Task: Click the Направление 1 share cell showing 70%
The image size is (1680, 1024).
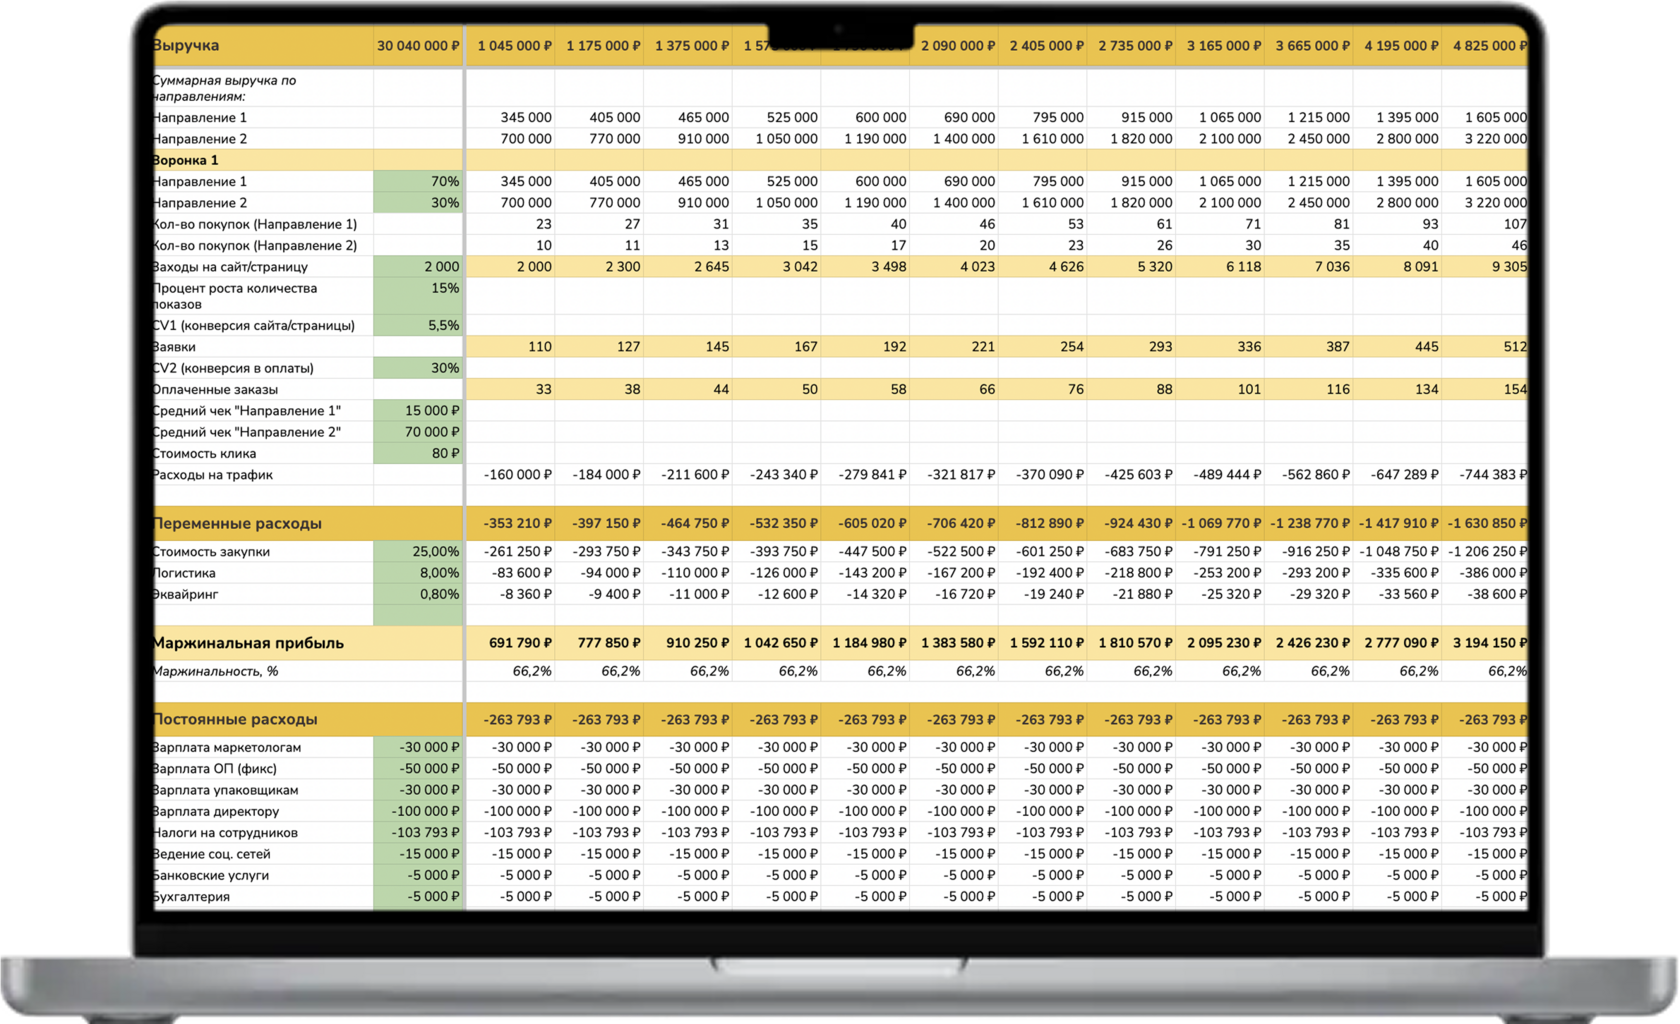Action: pos(418,181)
